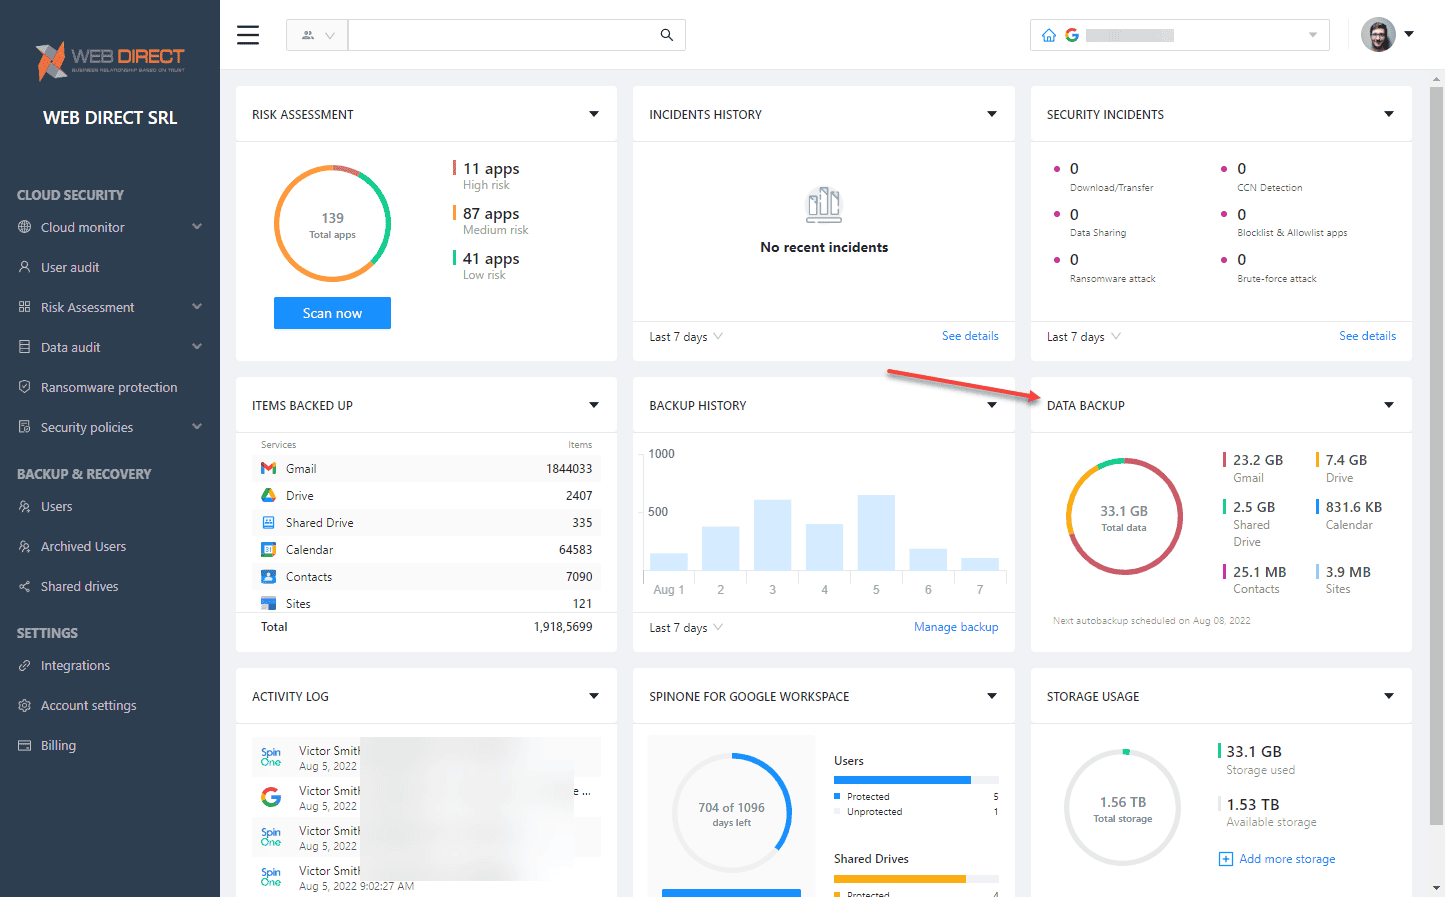The width and height of the screenshot is (1445, 897).
Task: Open the hamburger menu icon
Action: tap(248, 35)
